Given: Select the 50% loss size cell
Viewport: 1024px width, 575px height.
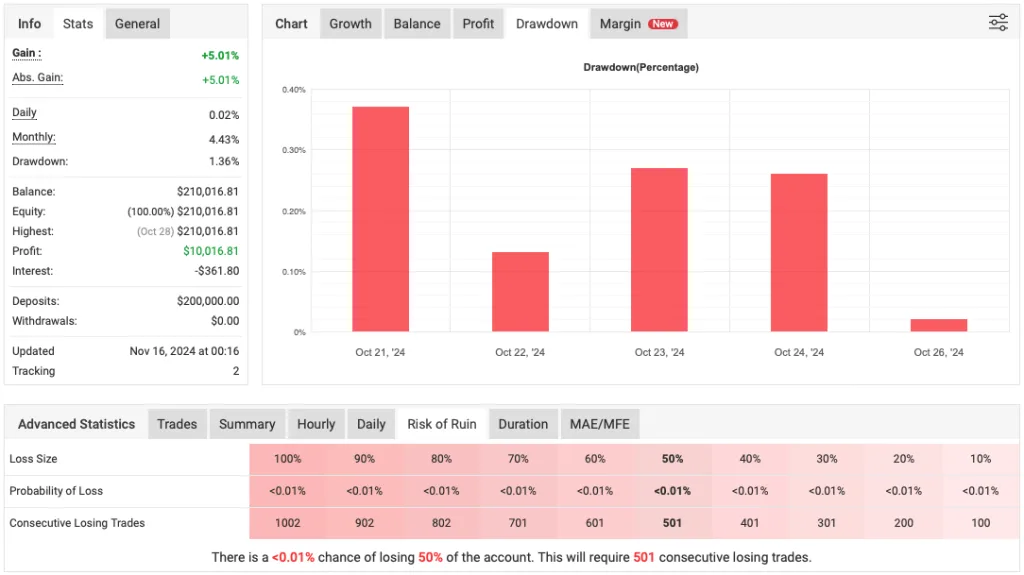Looking at the screenshot, I should (672, 459).
